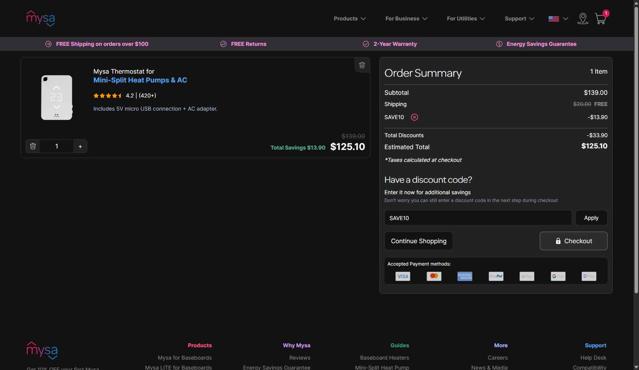Click the Checkout button

(573, 241)
